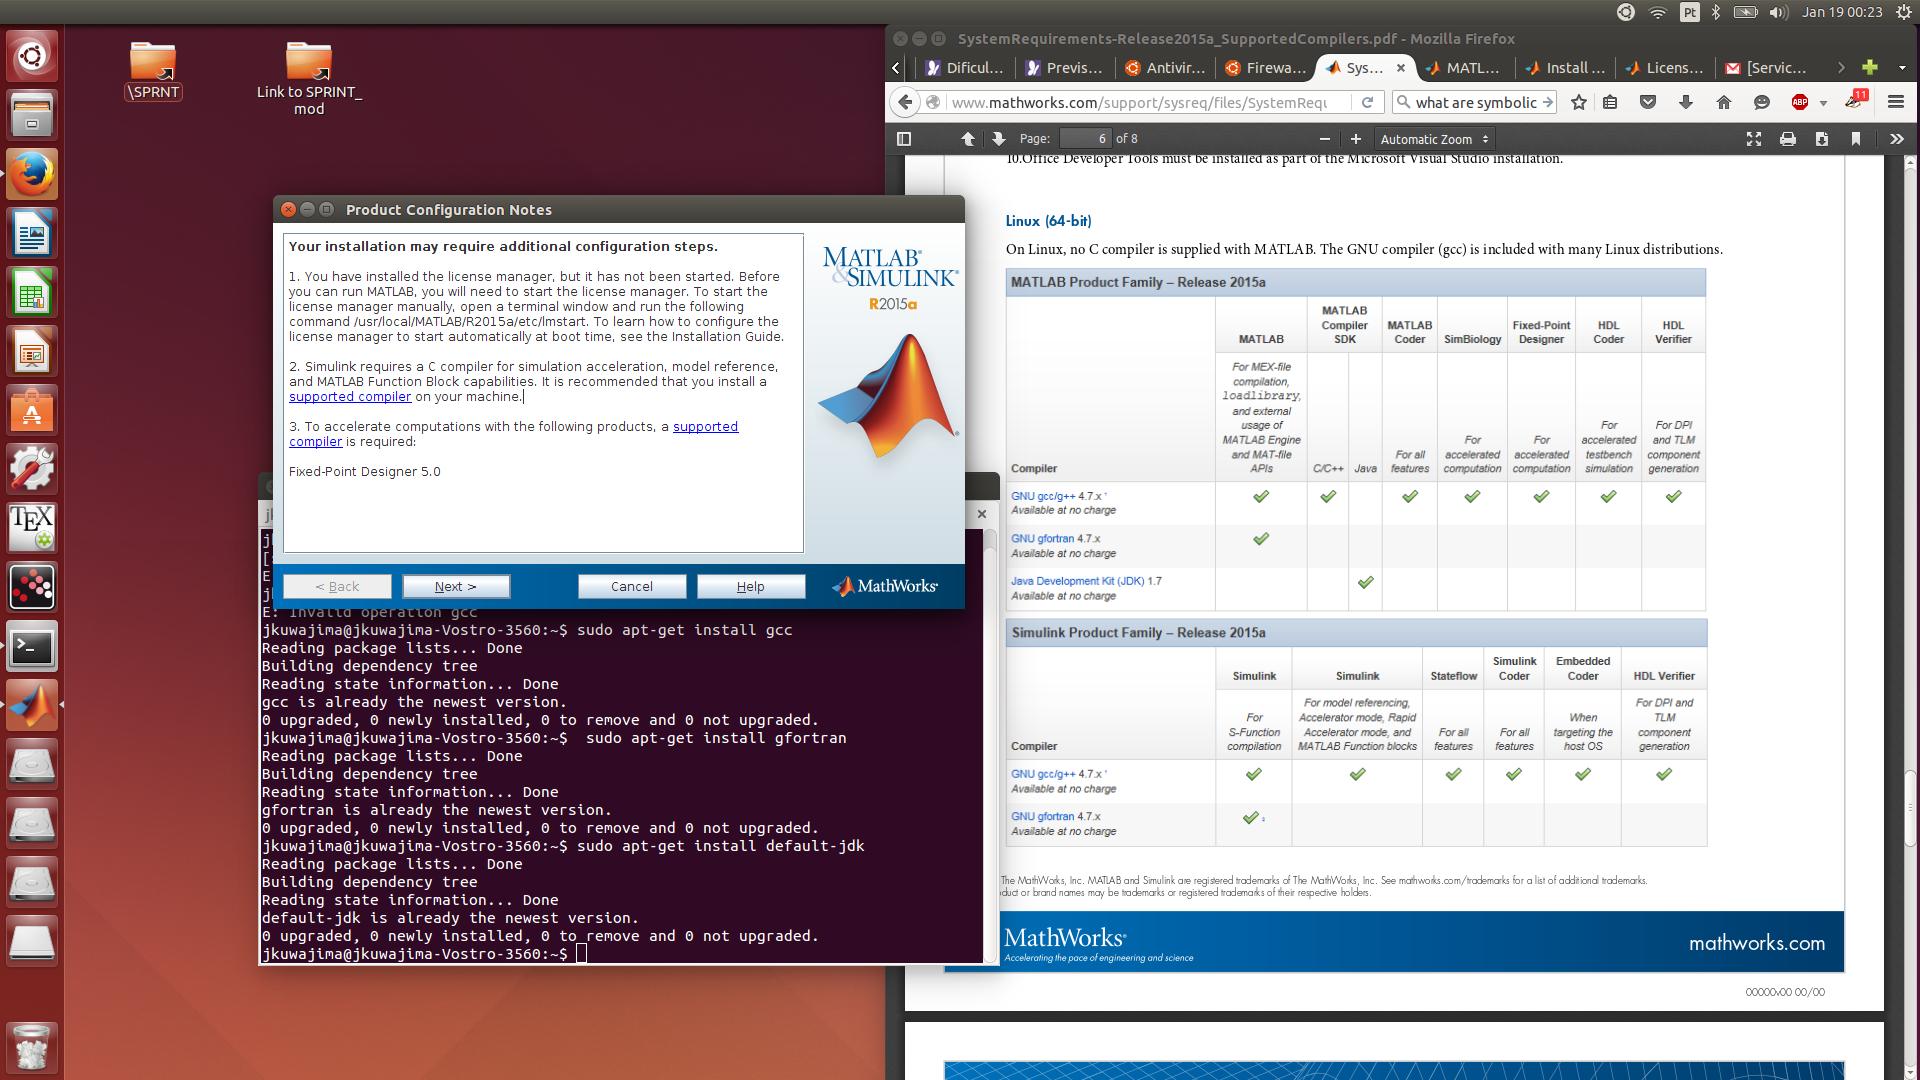This screenshot has width=1920, height=1080.
Task: Open list all tabs dropdown in Firefox
Action: click(x=1901, y=67)
